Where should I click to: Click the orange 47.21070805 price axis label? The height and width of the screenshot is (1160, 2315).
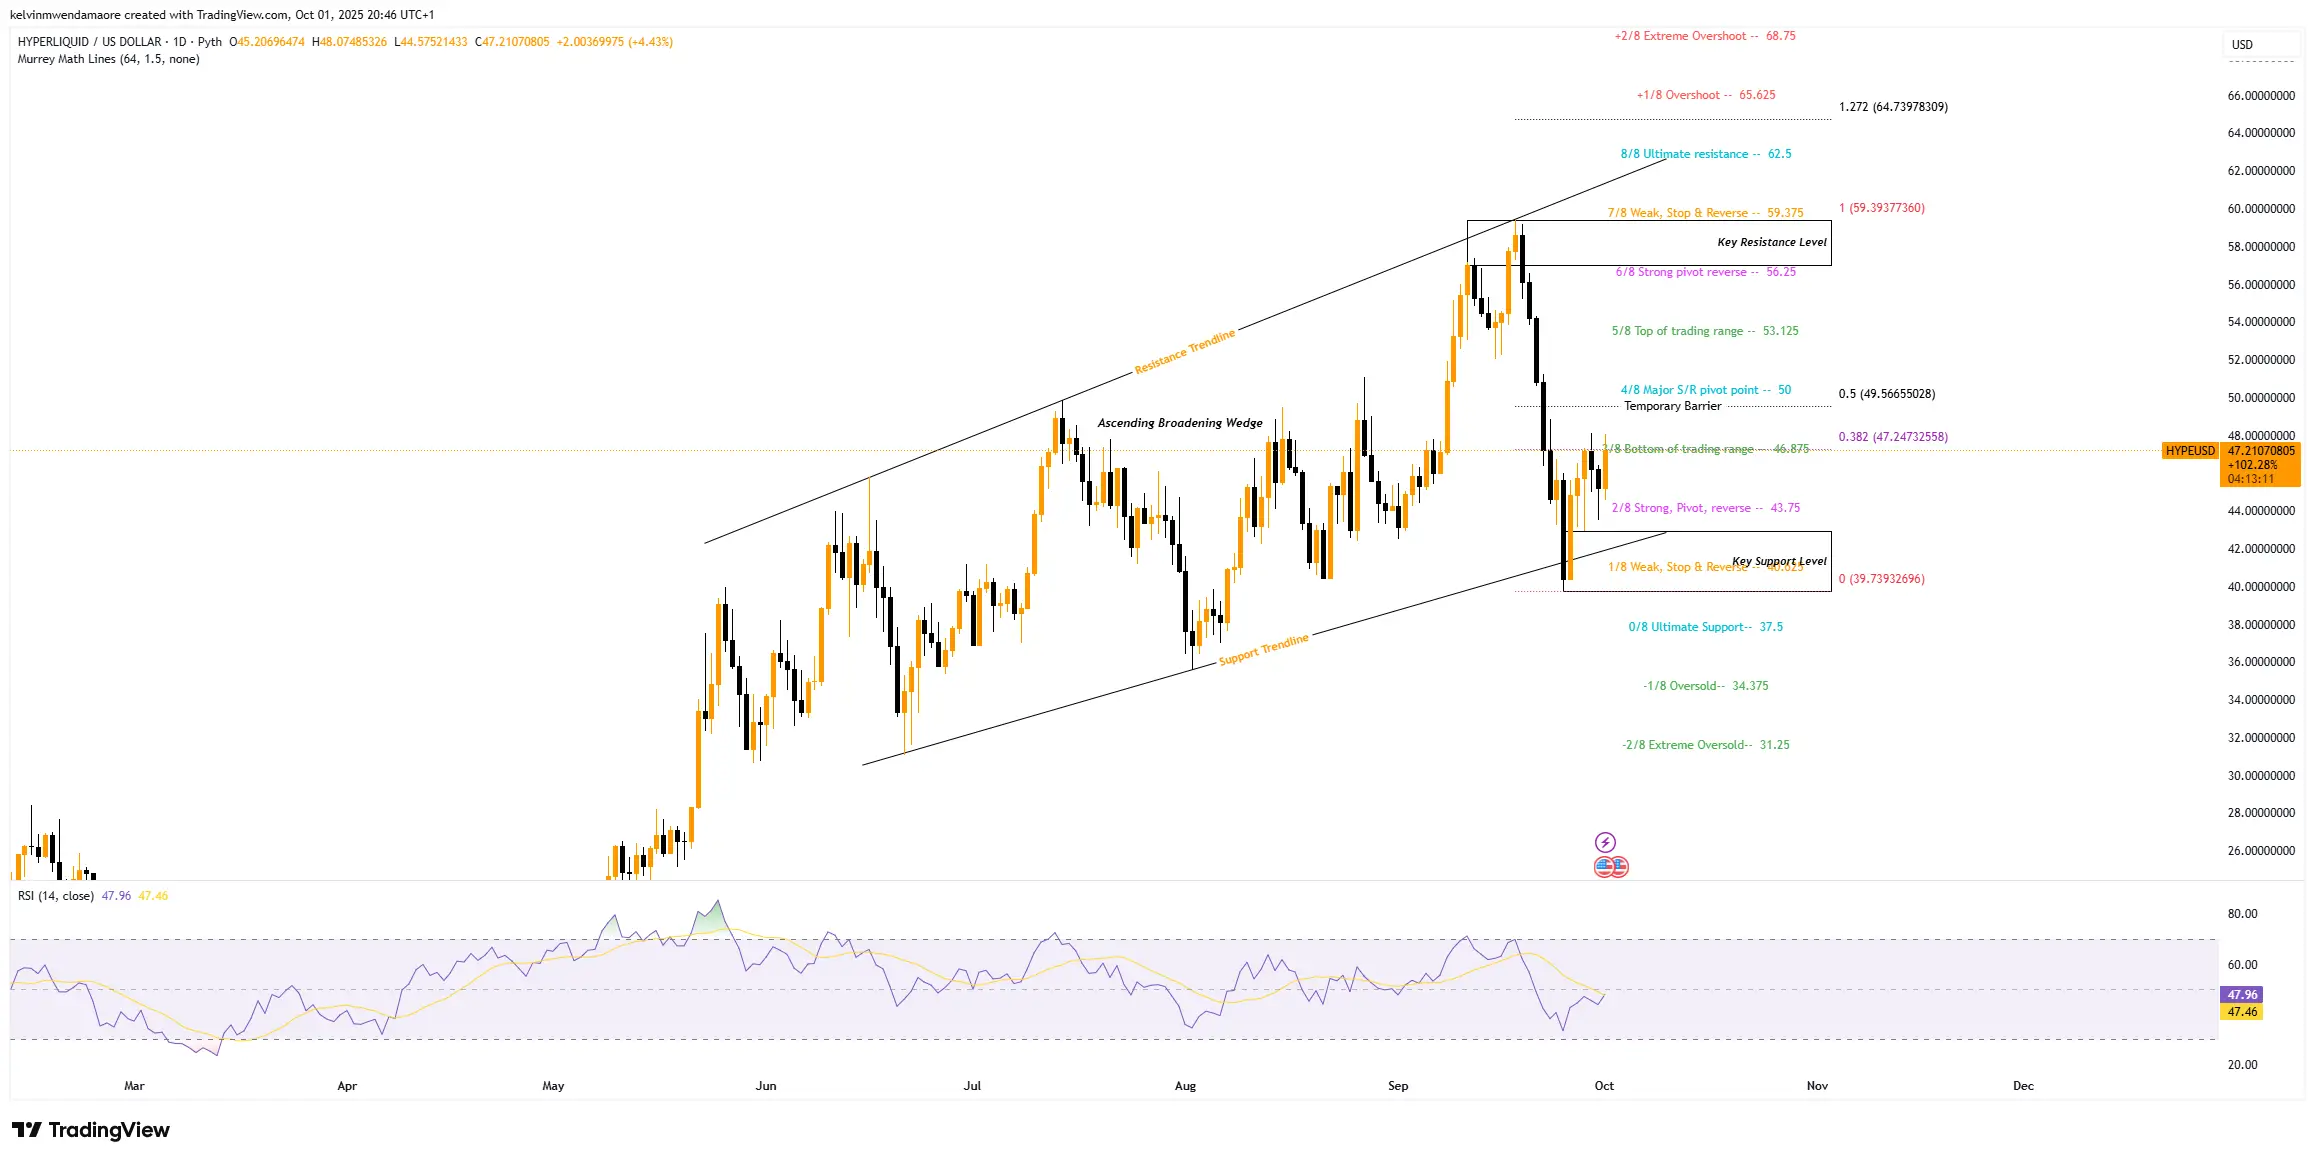click(2260, 451)
